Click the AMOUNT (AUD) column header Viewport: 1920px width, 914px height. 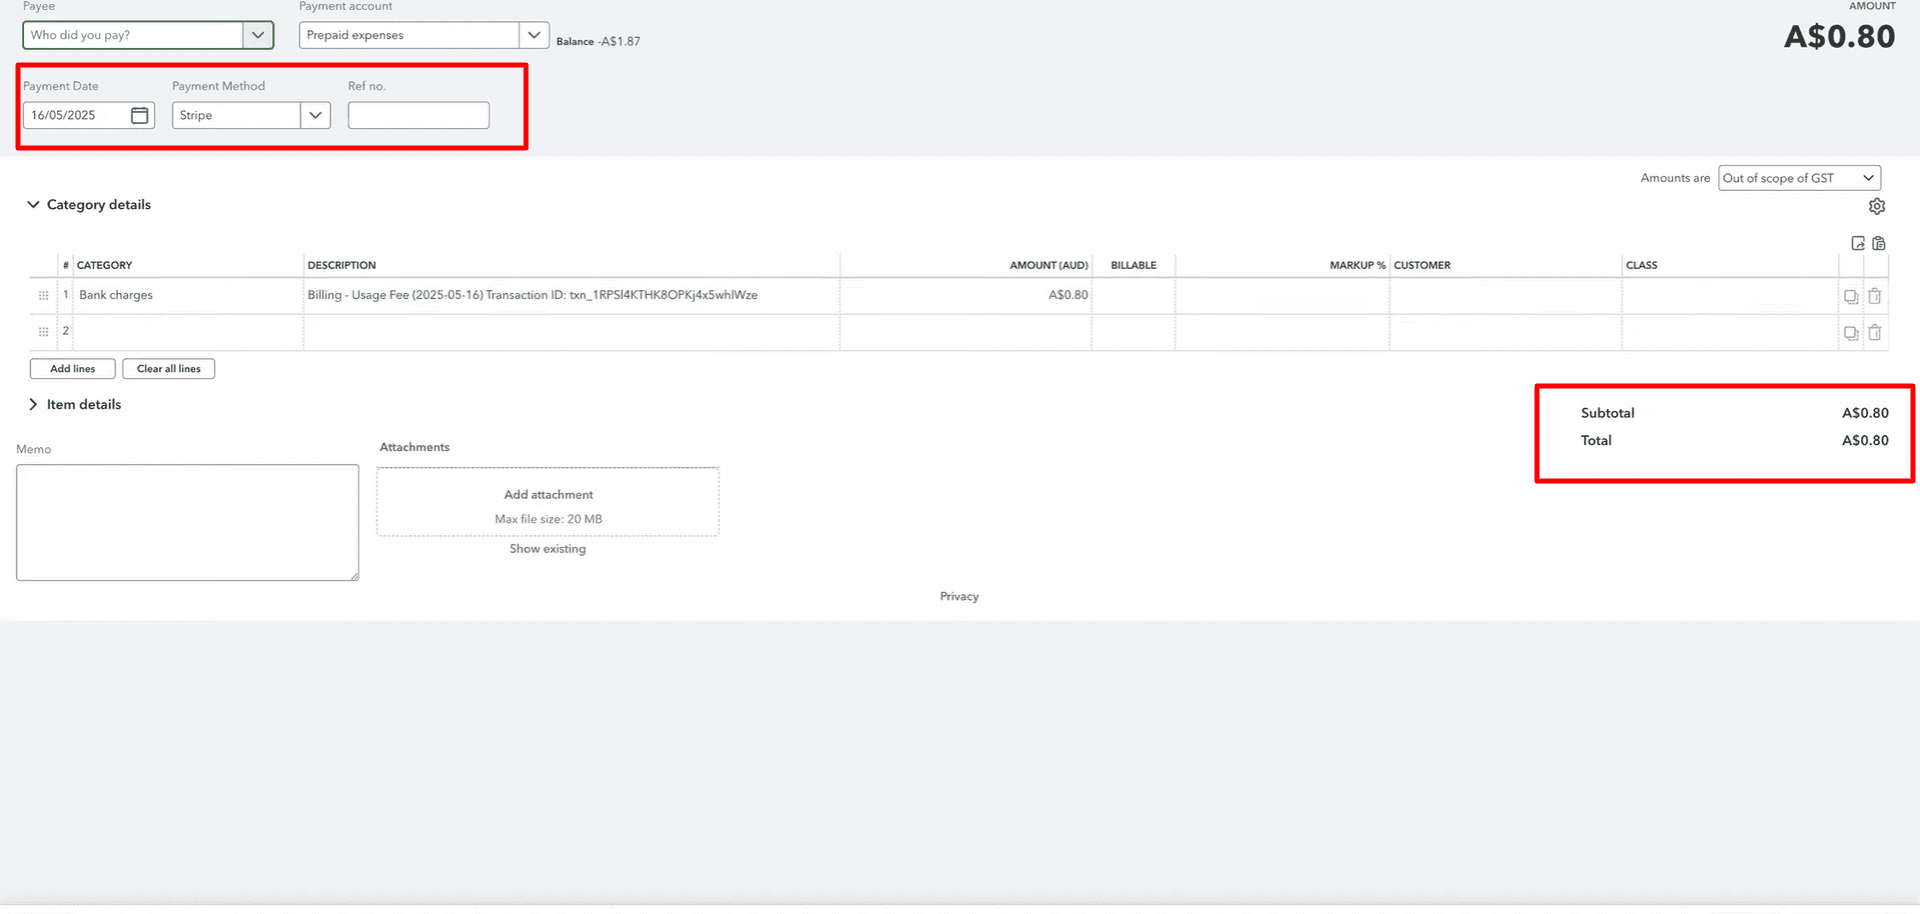1049,265
